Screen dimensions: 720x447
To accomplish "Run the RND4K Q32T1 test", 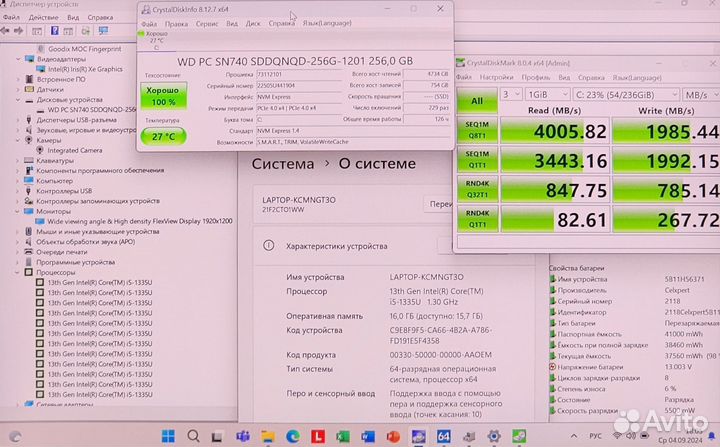I will coord(477,189).
